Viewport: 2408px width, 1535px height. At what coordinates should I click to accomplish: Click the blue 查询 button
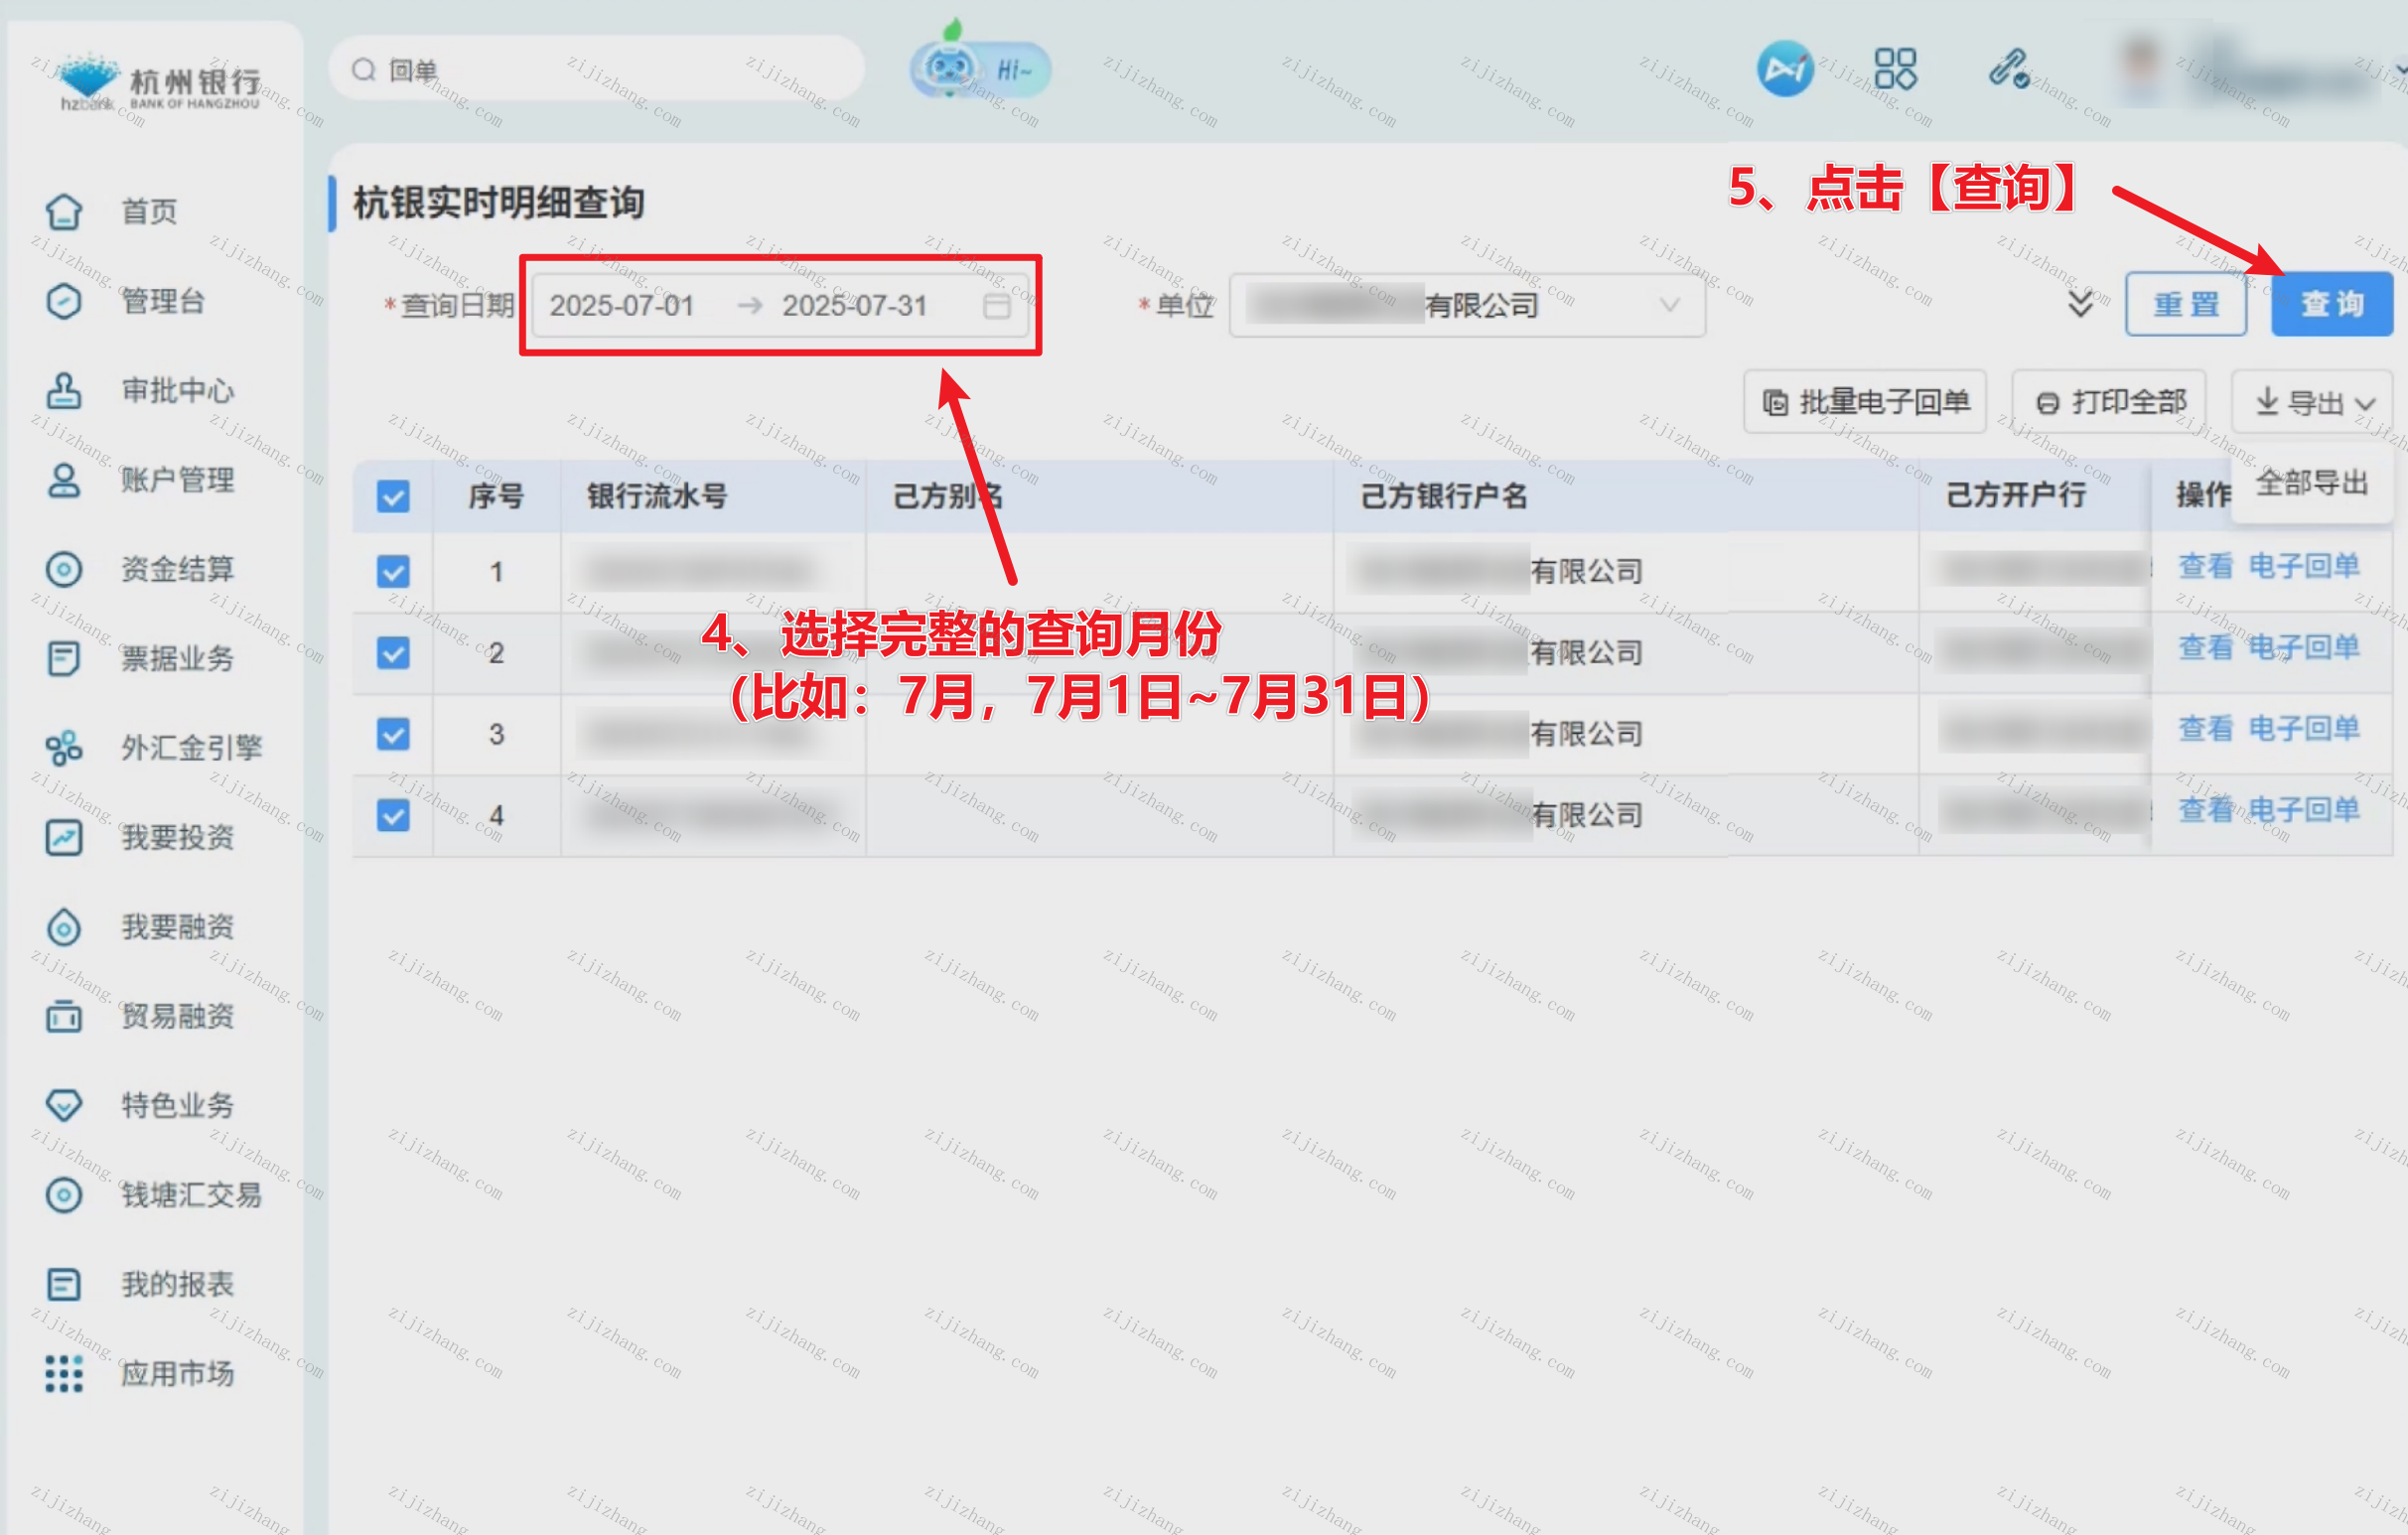2331,304
